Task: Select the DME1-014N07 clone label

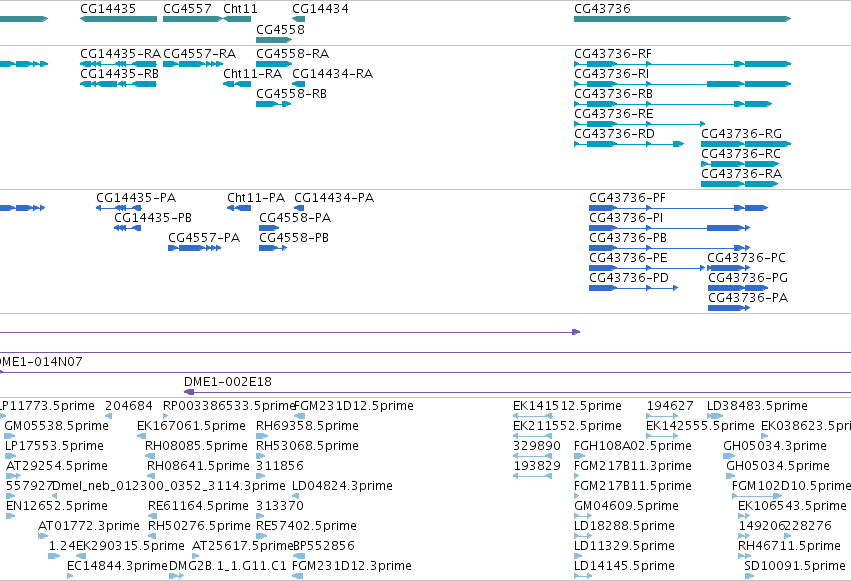Action: pos(40,362)
